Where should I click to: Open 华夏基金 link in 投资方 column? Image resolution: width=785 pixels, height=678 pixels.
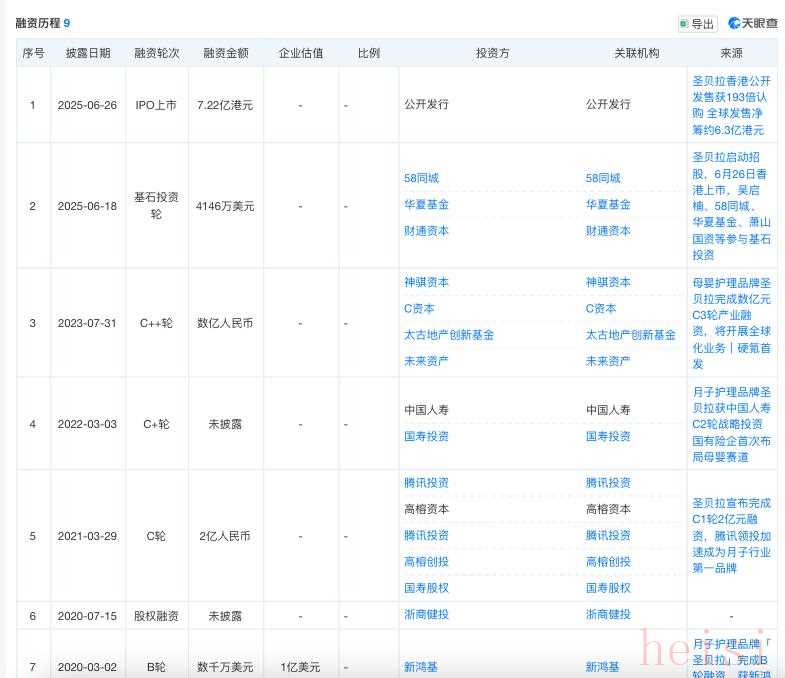pos(427,205)
